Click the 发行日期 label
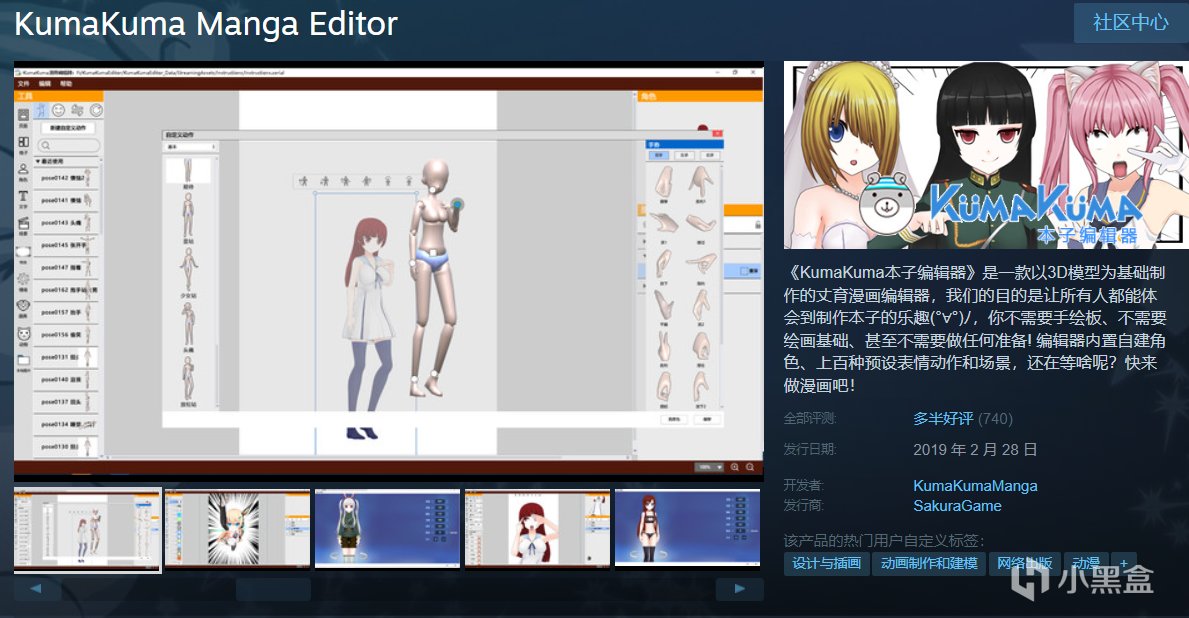 tap(810, 450)
